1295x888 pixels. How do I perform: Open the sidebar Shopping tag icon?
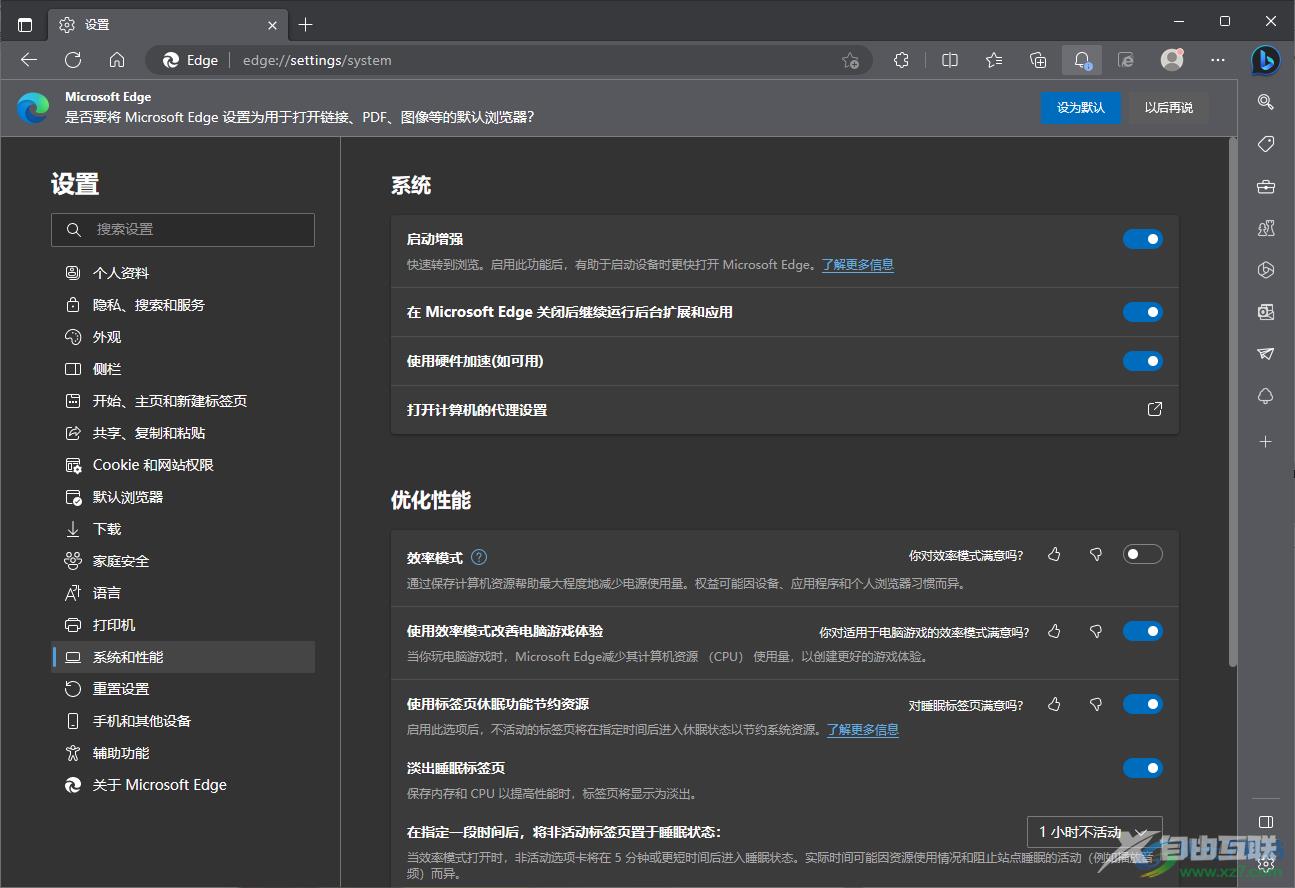pos(1265,144)
